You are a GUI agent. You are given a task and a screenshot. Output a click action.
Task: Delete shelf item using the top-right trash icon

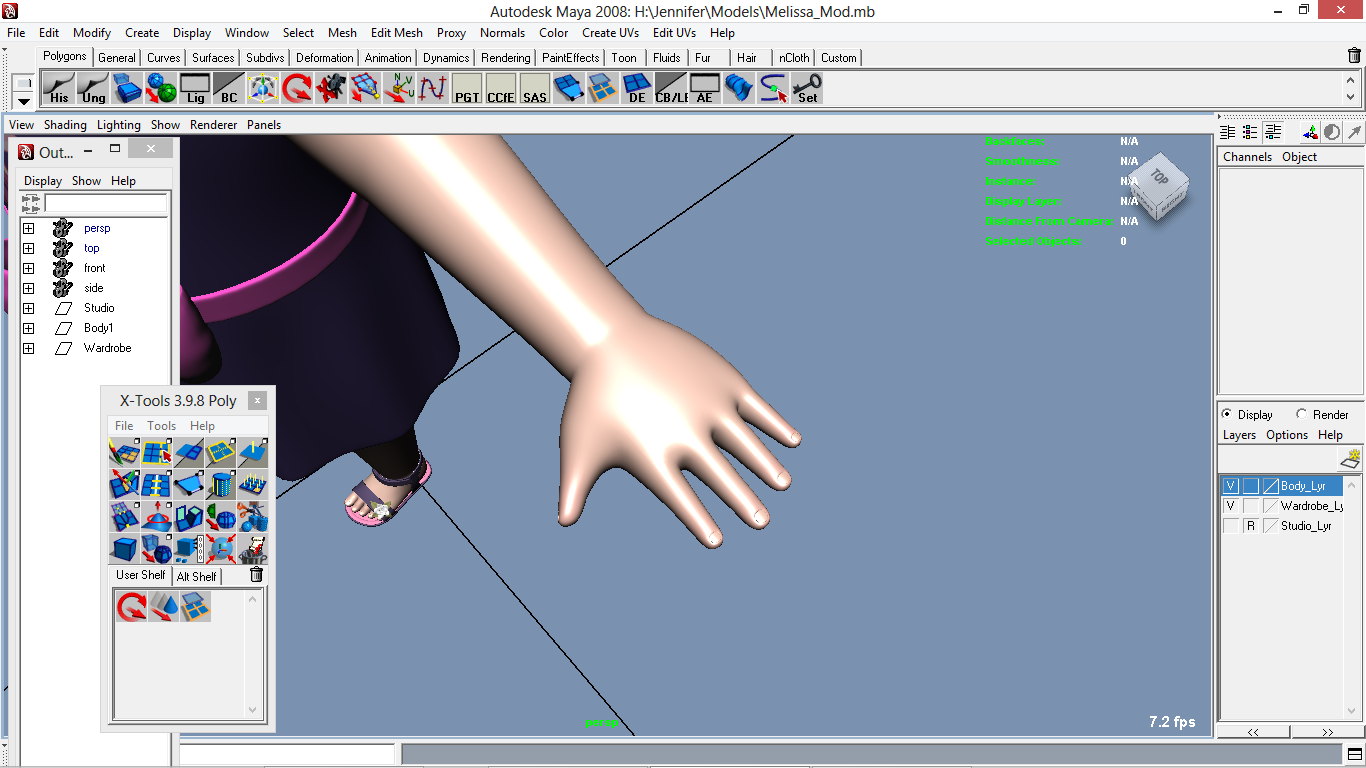click(1355, 56)
